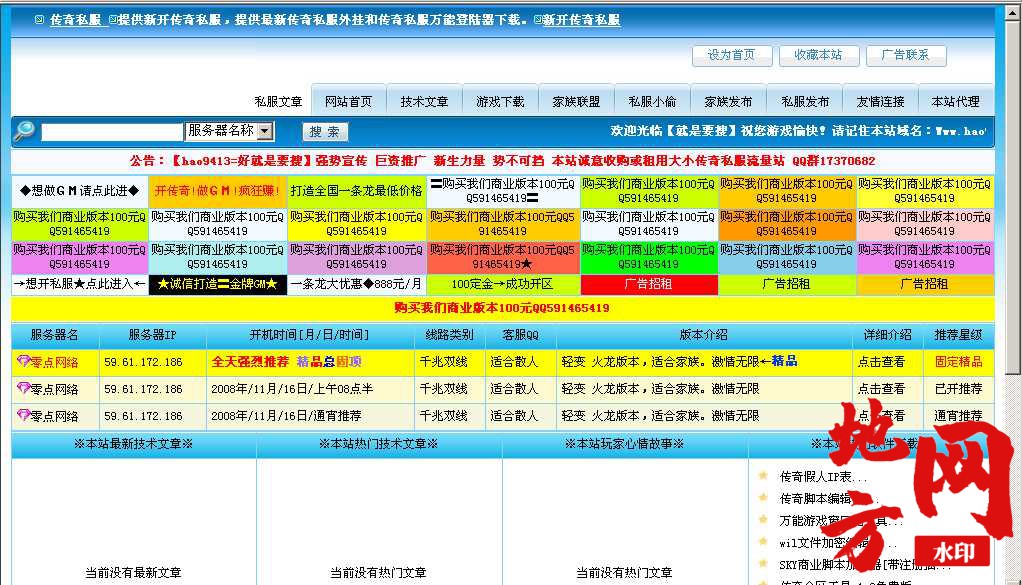This screenshot has height=585, width=1022.
Task: Click 点击查看 in 已开推荐 row
Action: coord(881,389)
